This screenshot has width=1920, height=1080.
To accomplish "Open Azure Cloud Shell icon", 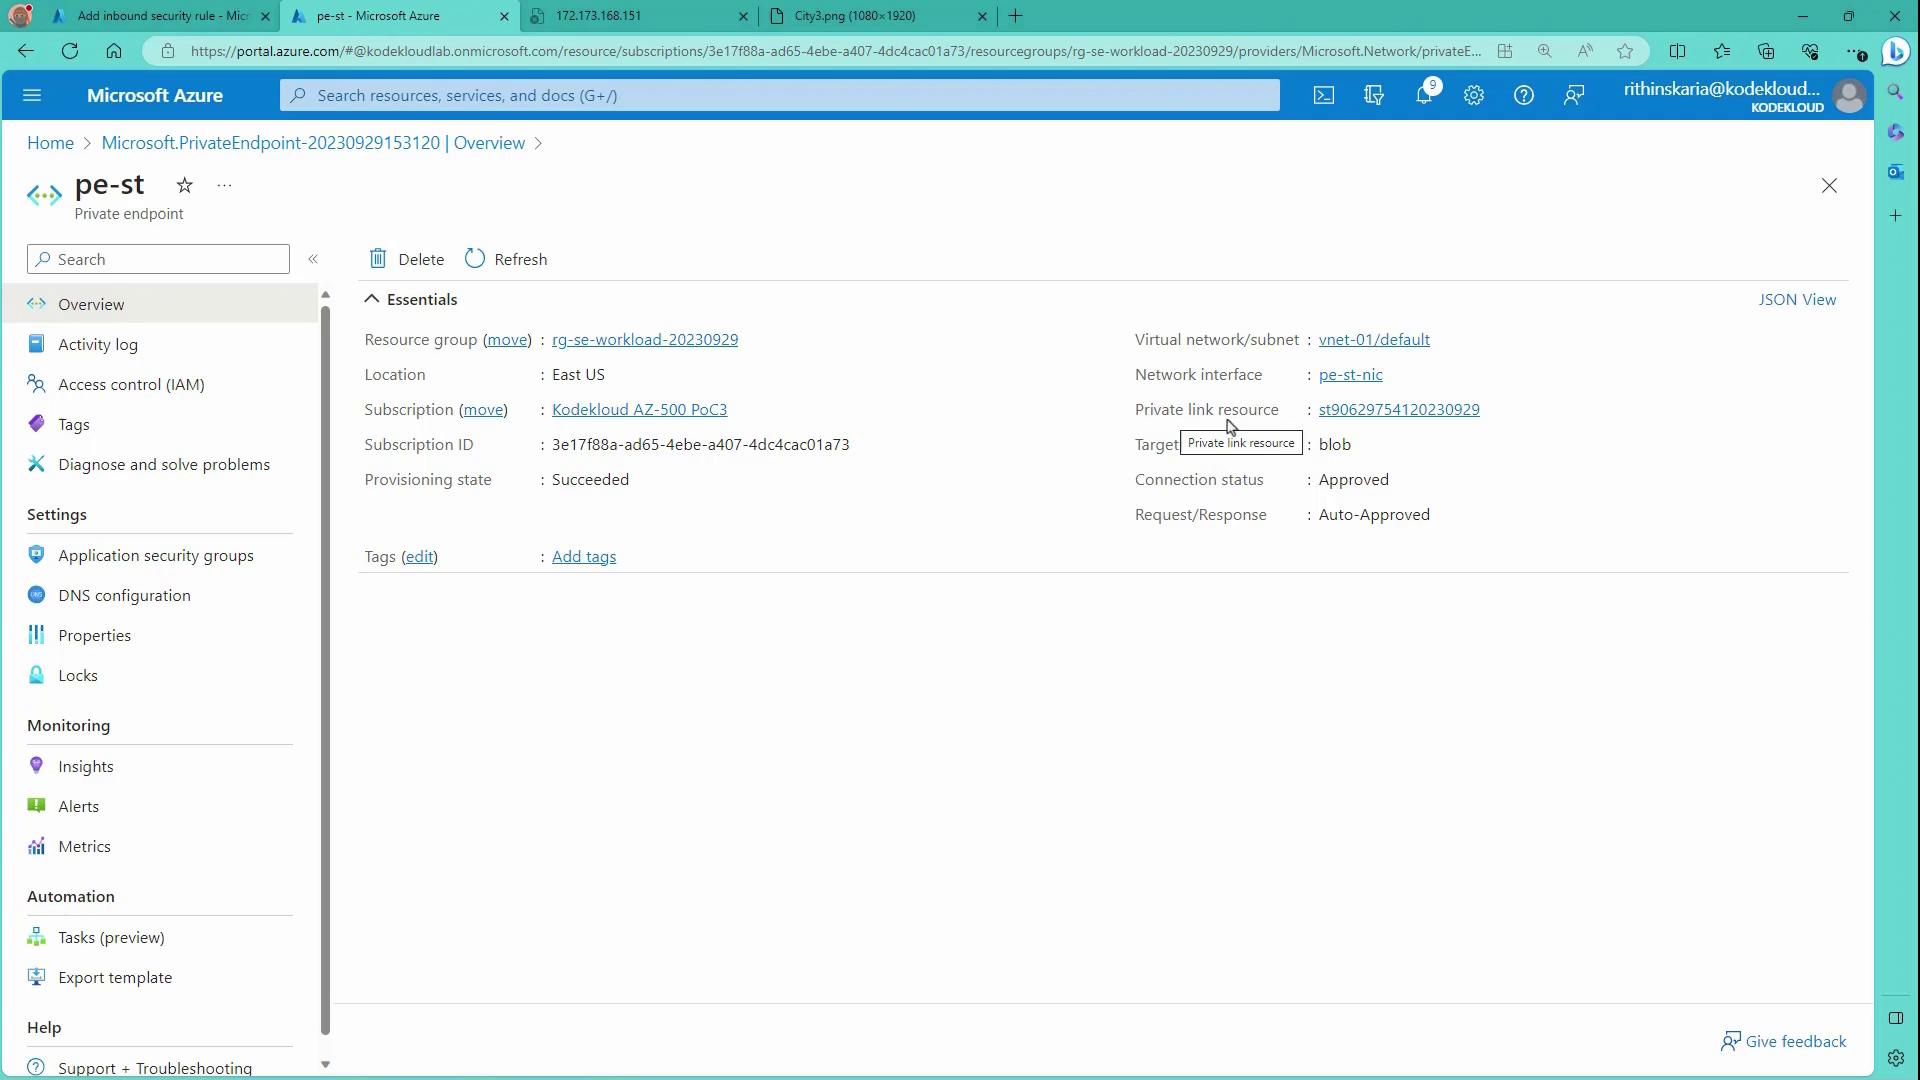I will 1323,96.
